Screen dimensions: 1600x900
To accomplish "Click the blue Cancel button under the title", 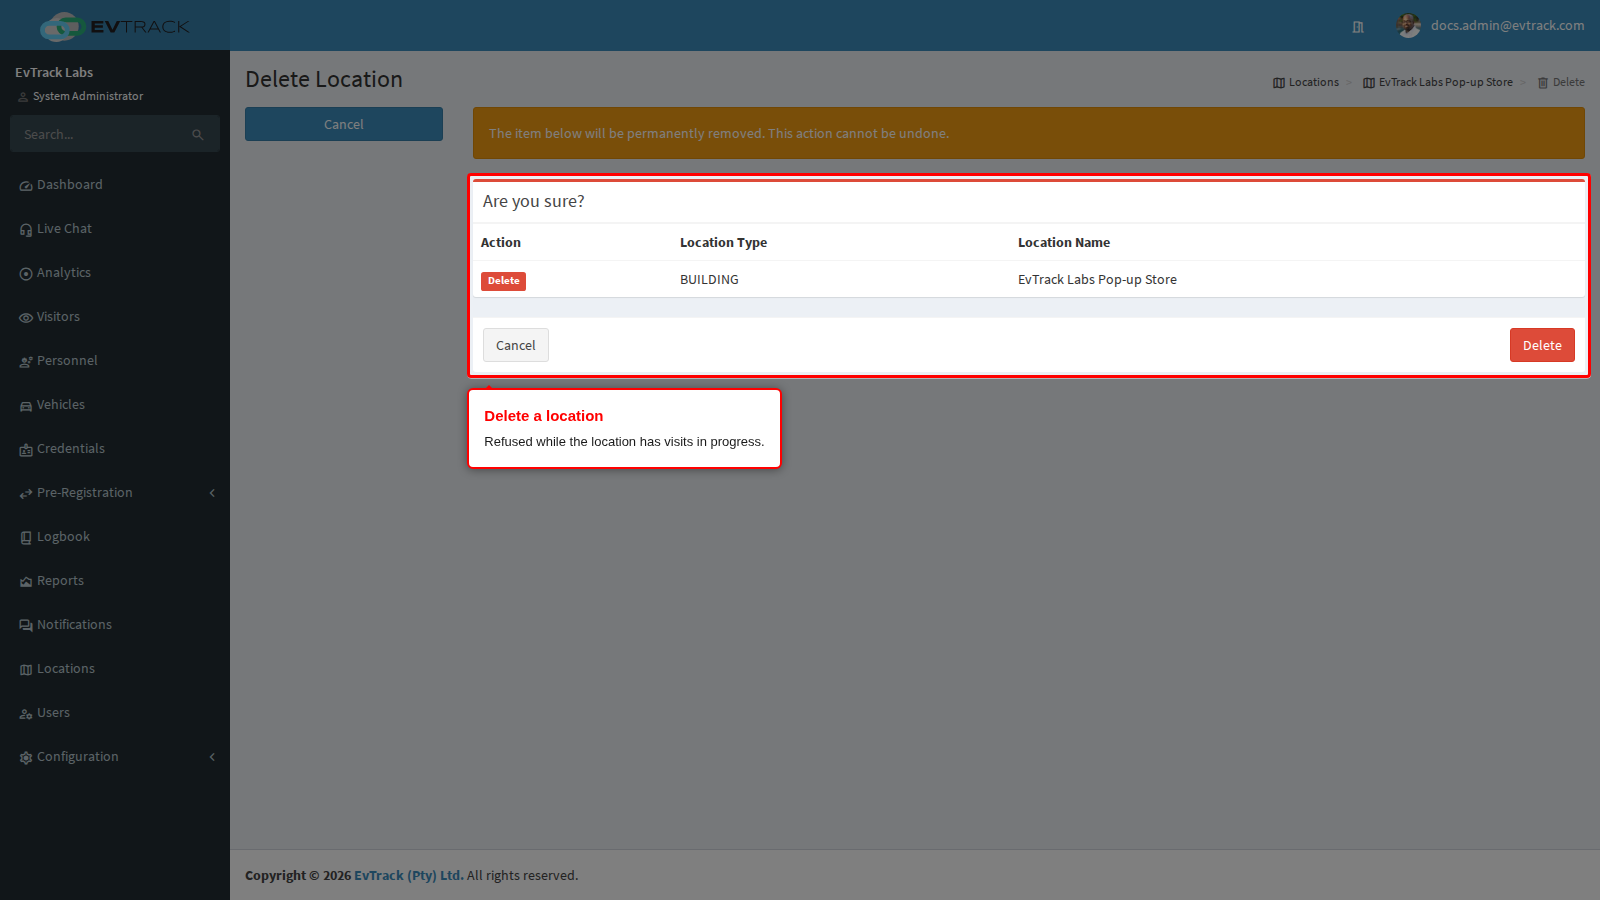I will 344,124.
